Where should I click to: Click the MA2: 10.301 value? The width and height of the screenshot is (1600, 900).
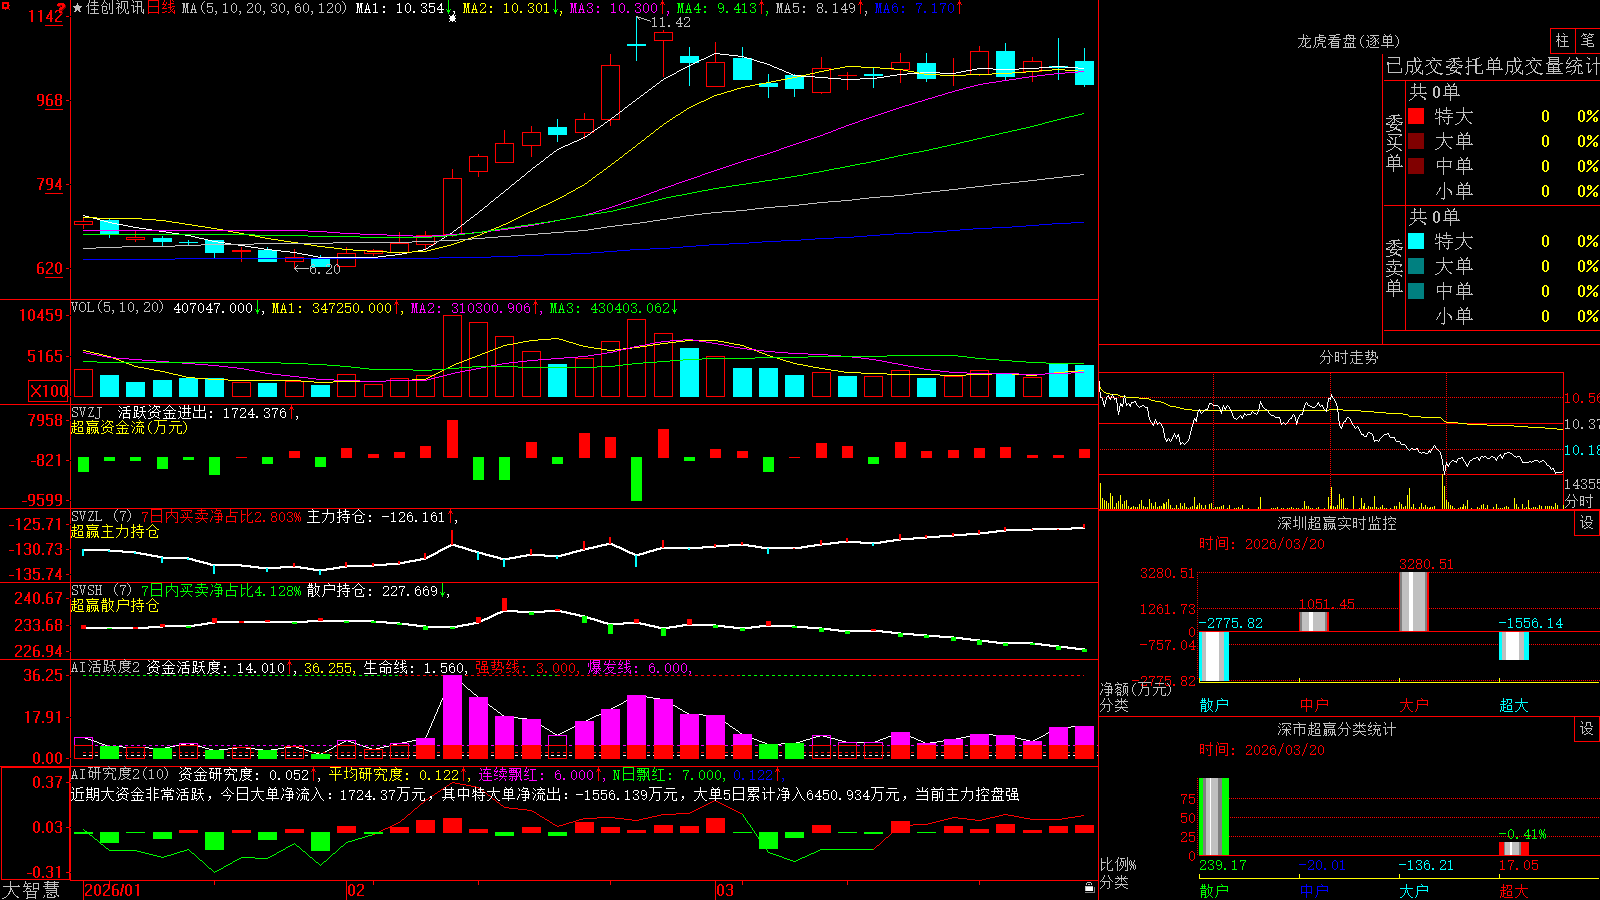click(x=506, y=8)
